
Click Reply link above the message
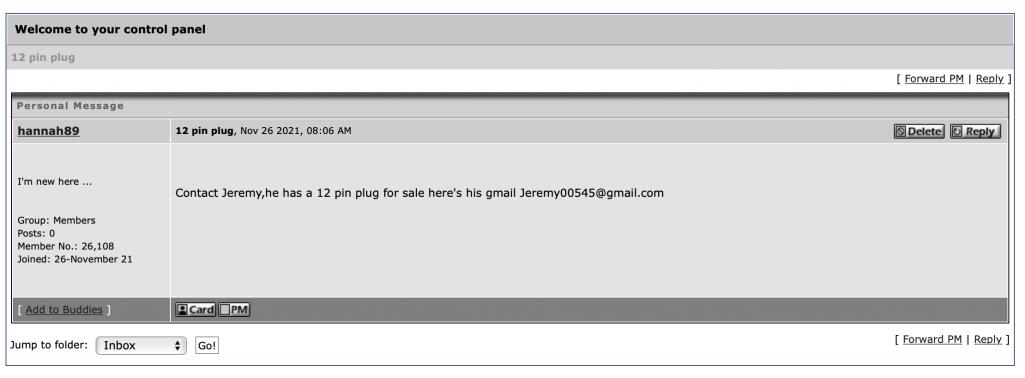coord(989,78)
